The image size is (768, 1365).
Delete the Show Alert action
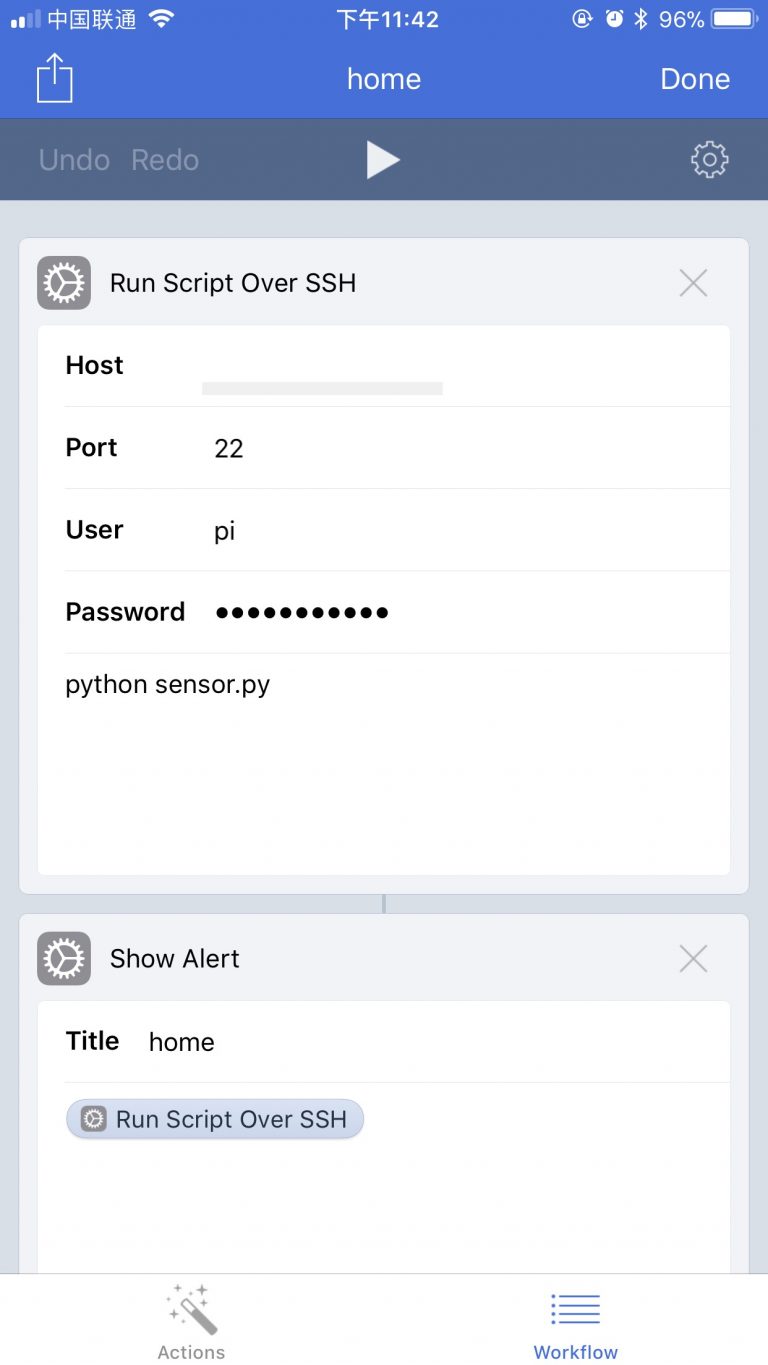[693, 959]
